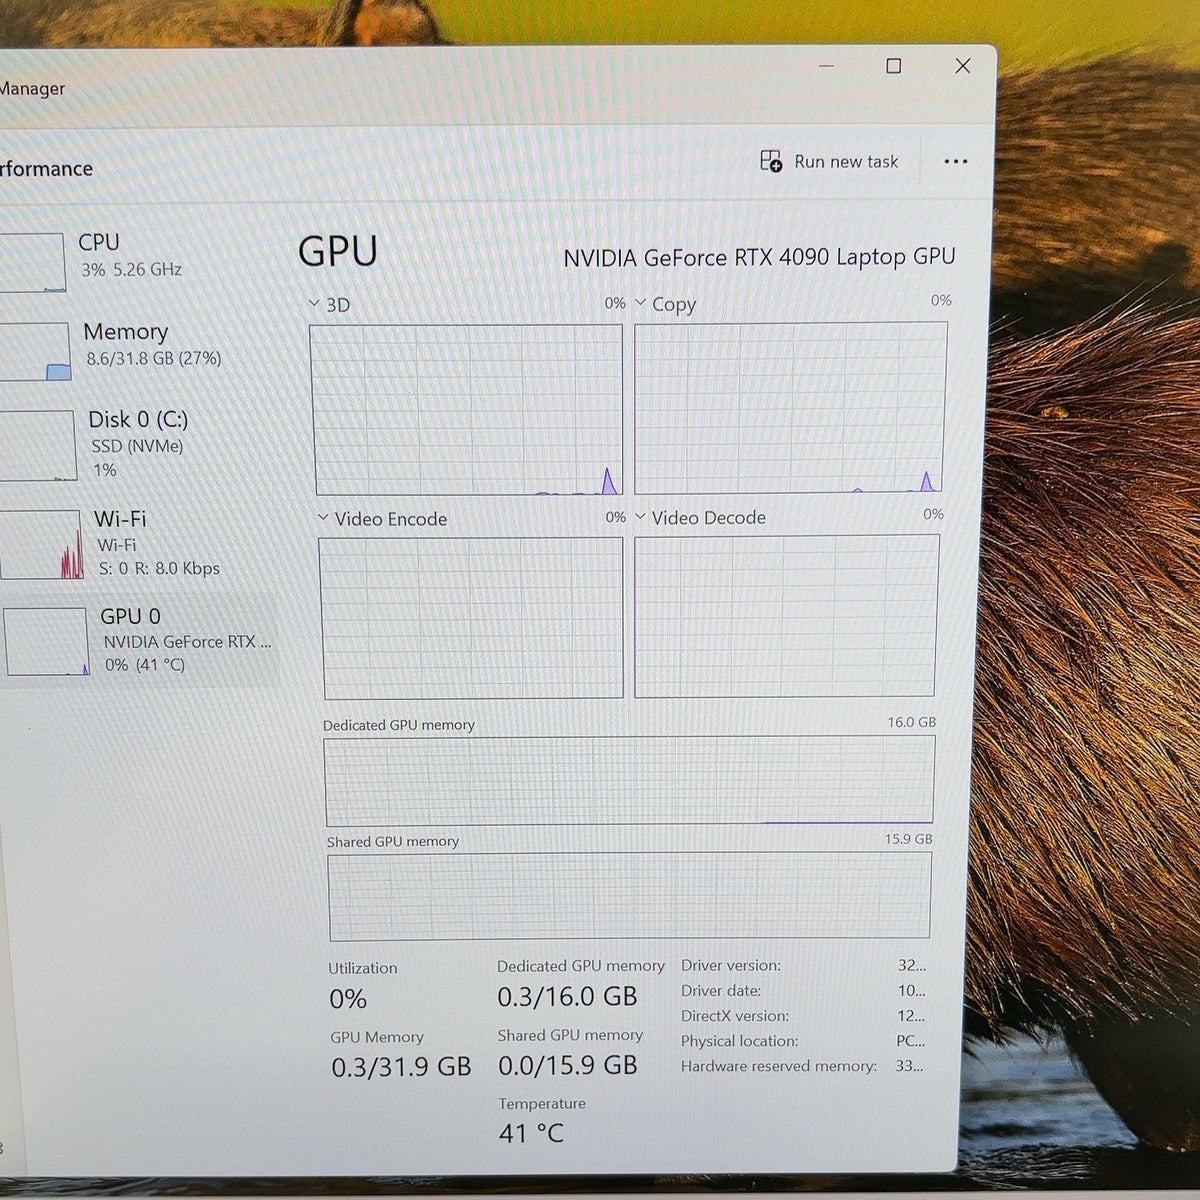This screenshot has height=1200, width=1200.
Task: Click the NVIDIA GeForce RTX 4090 Laptop GPU title
Action: 759,257
